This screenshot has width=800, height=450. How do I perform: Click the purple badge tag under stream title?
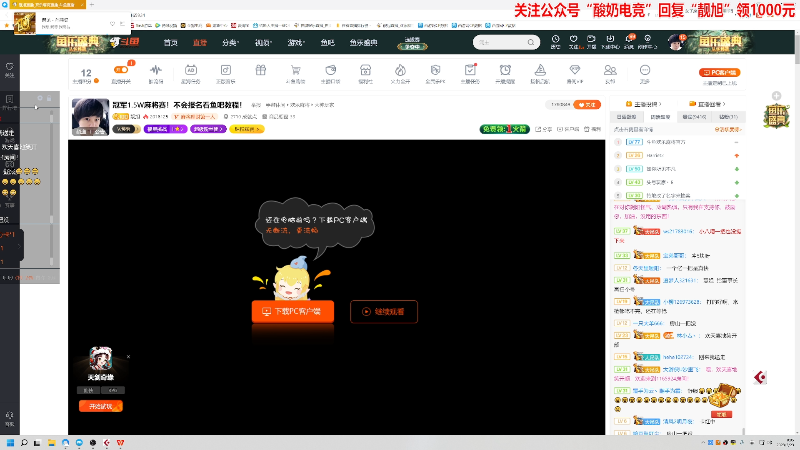click(x=165, y=129)
